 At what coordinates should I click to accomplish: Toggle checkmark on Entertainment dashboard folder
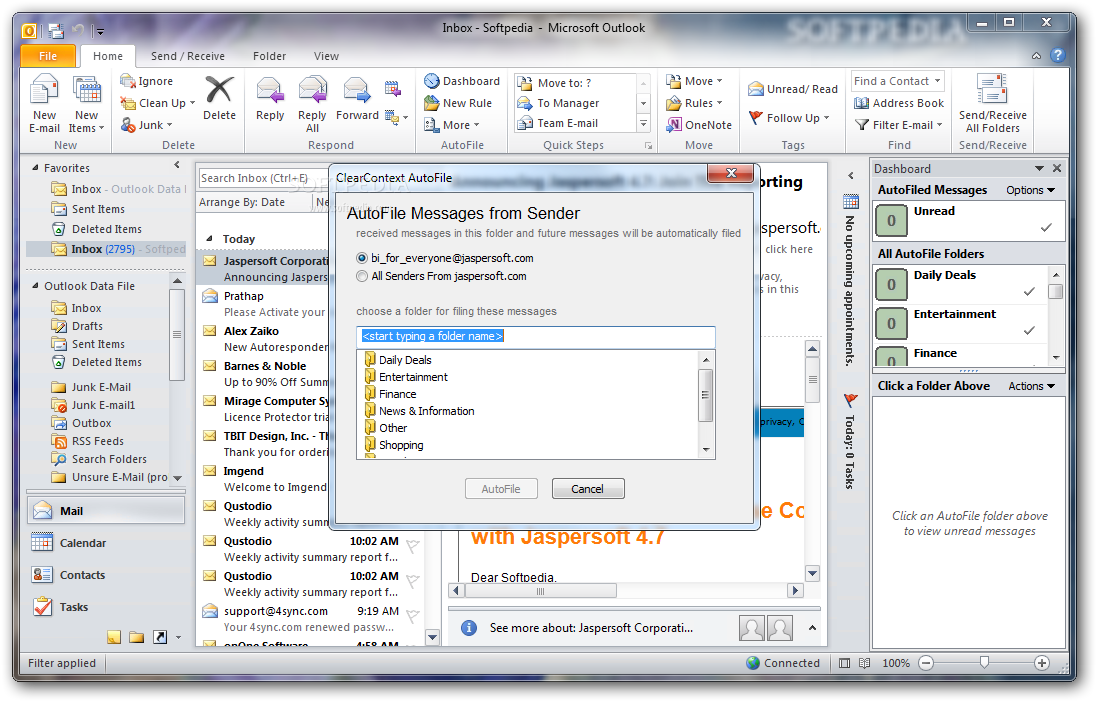pyautogui.click(x=1029, y=331)
